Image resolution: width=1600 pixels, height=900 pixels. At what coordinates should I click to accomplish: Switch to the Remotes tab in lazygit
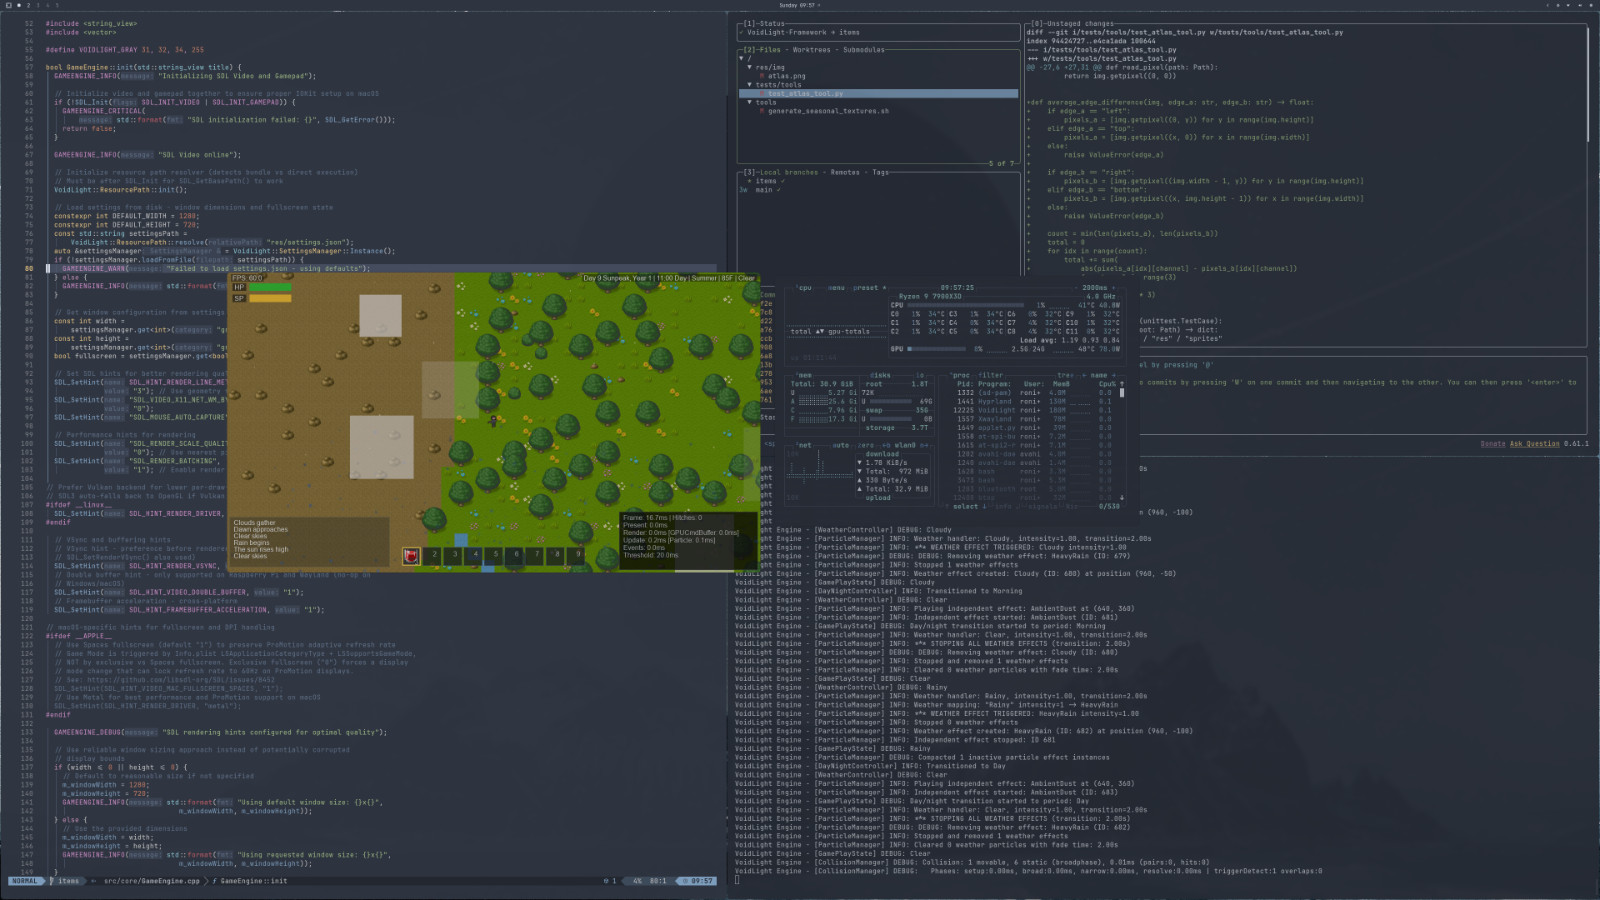(x=845, y=172)
